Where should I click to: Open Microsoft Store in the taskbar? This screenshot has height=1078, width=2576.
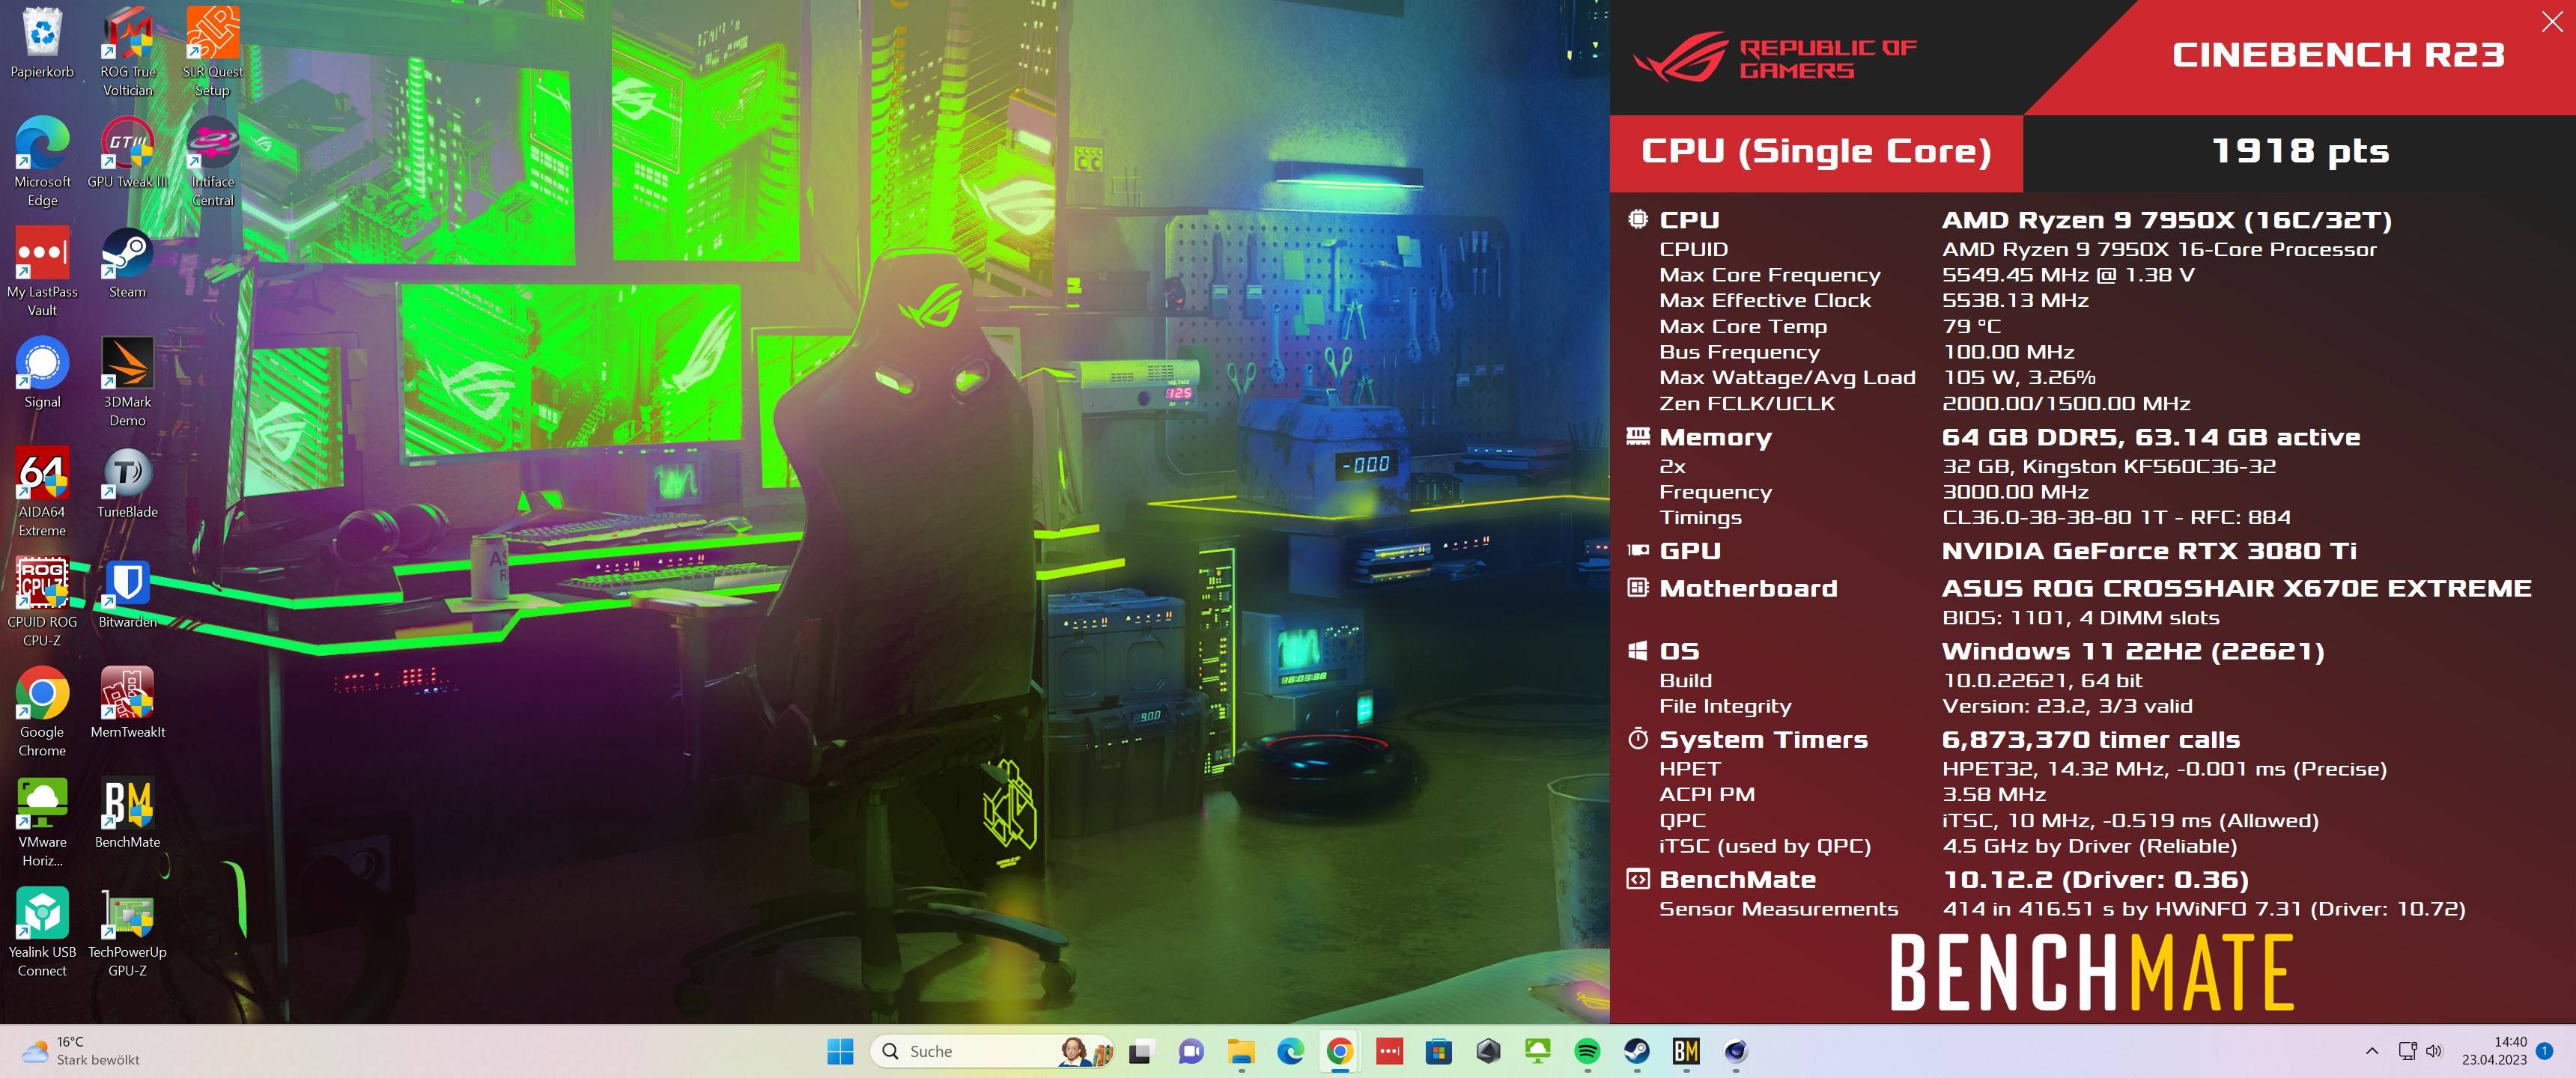(1439, 1051)
